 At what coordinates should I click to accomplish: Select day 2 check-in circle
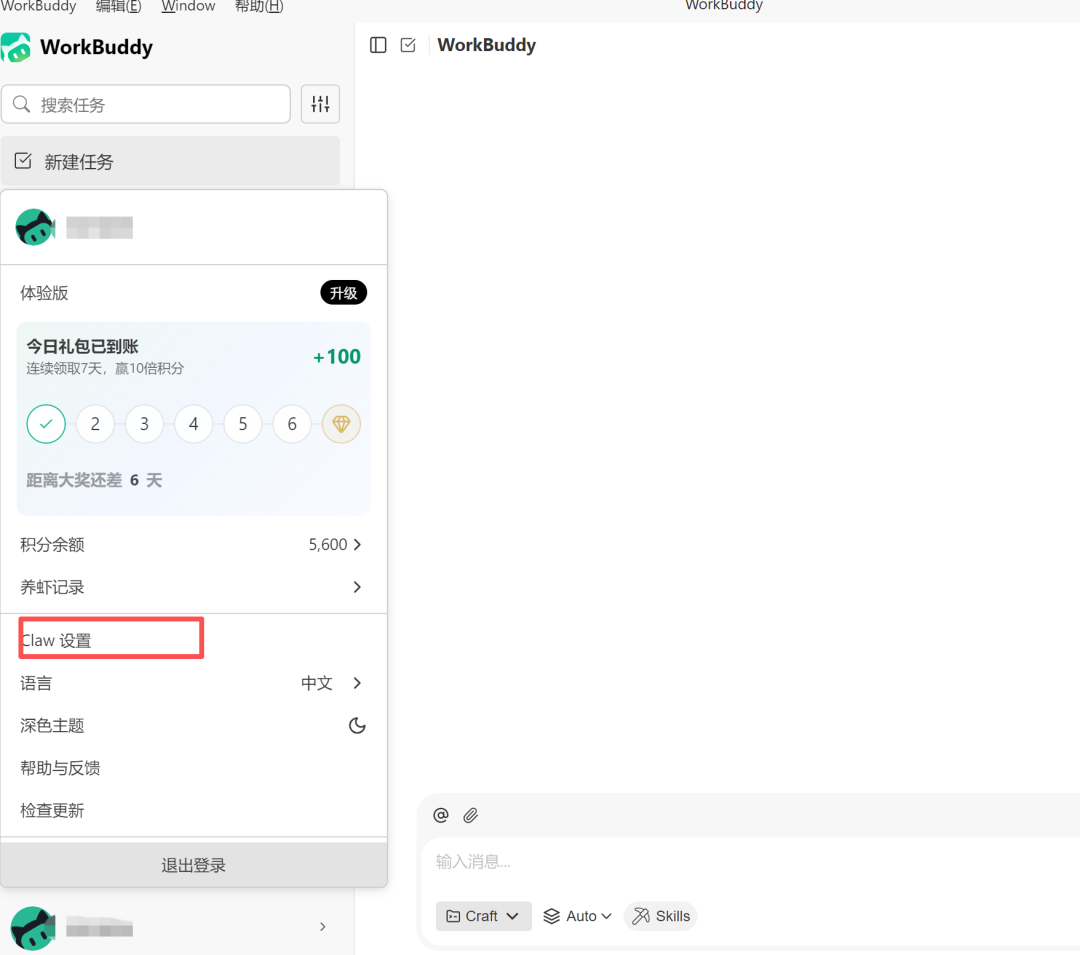click(95, 424)
